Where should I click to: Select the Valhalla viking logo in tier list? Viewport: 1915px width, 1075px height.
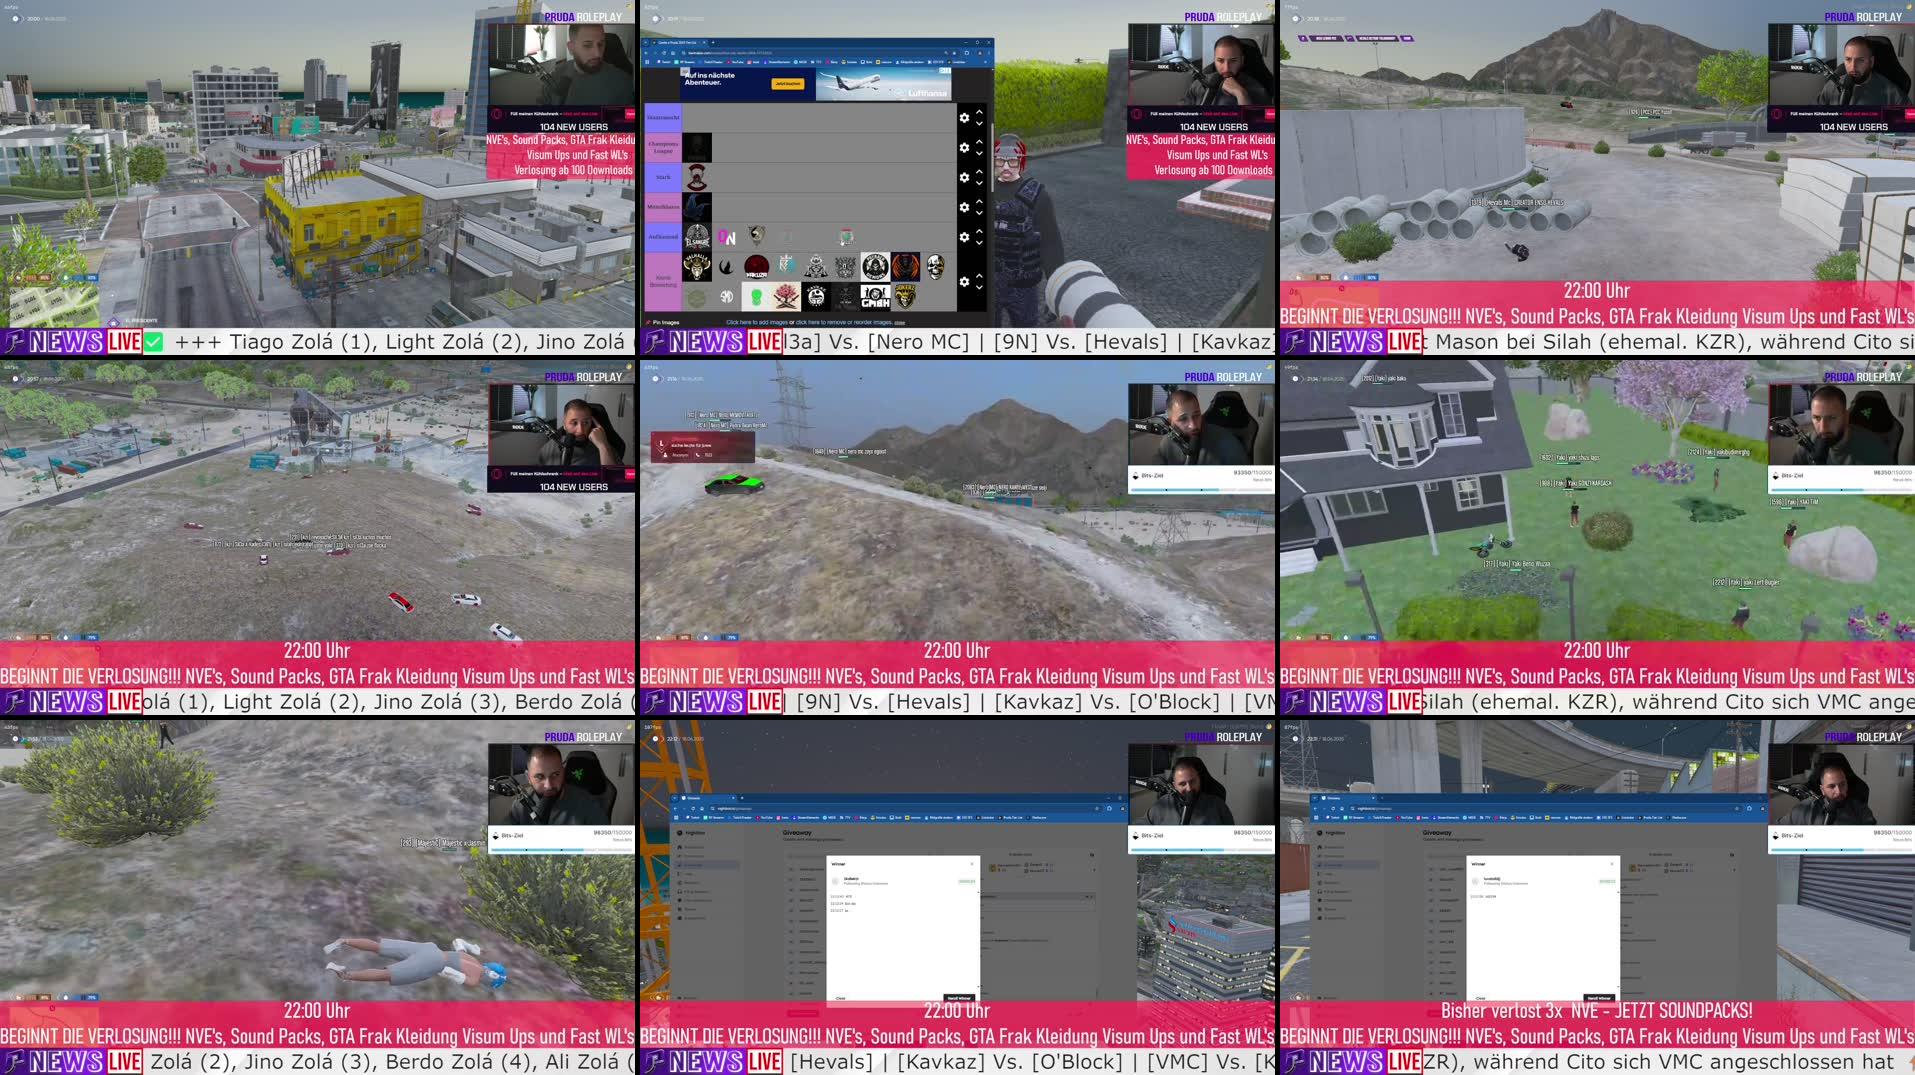[x=697, y=267]
